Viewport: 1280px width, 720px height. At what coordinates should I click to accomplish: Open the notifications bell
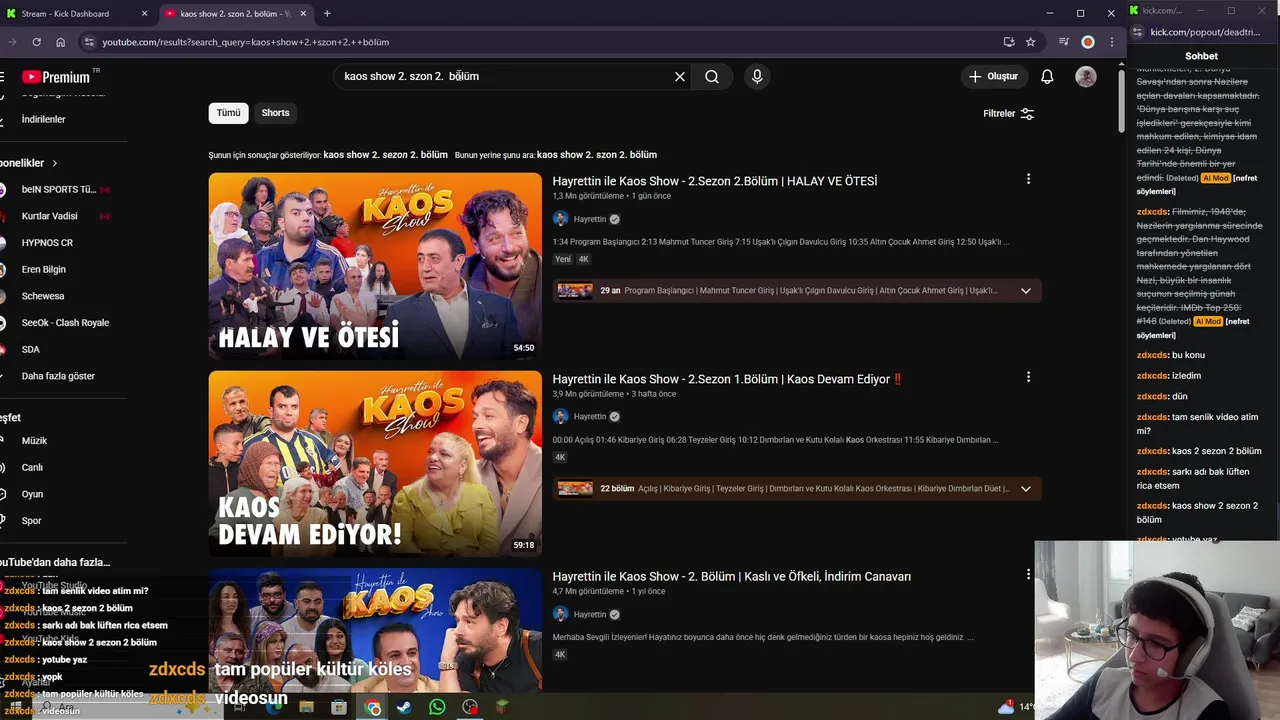pos(1047,76)
